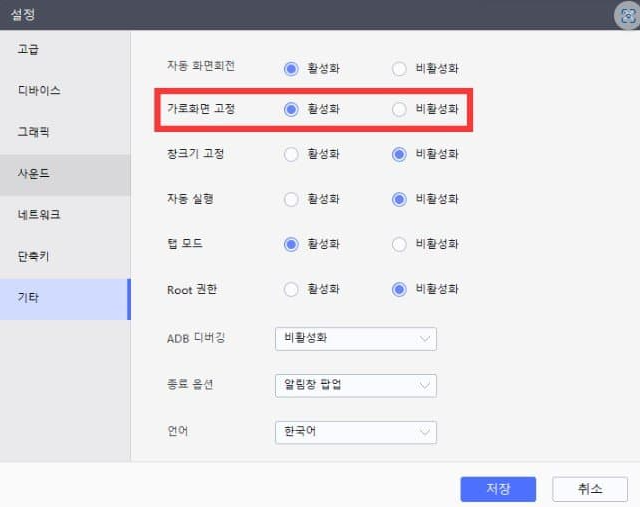Choose 비활성화 for 자동 실행

point(399,200)
